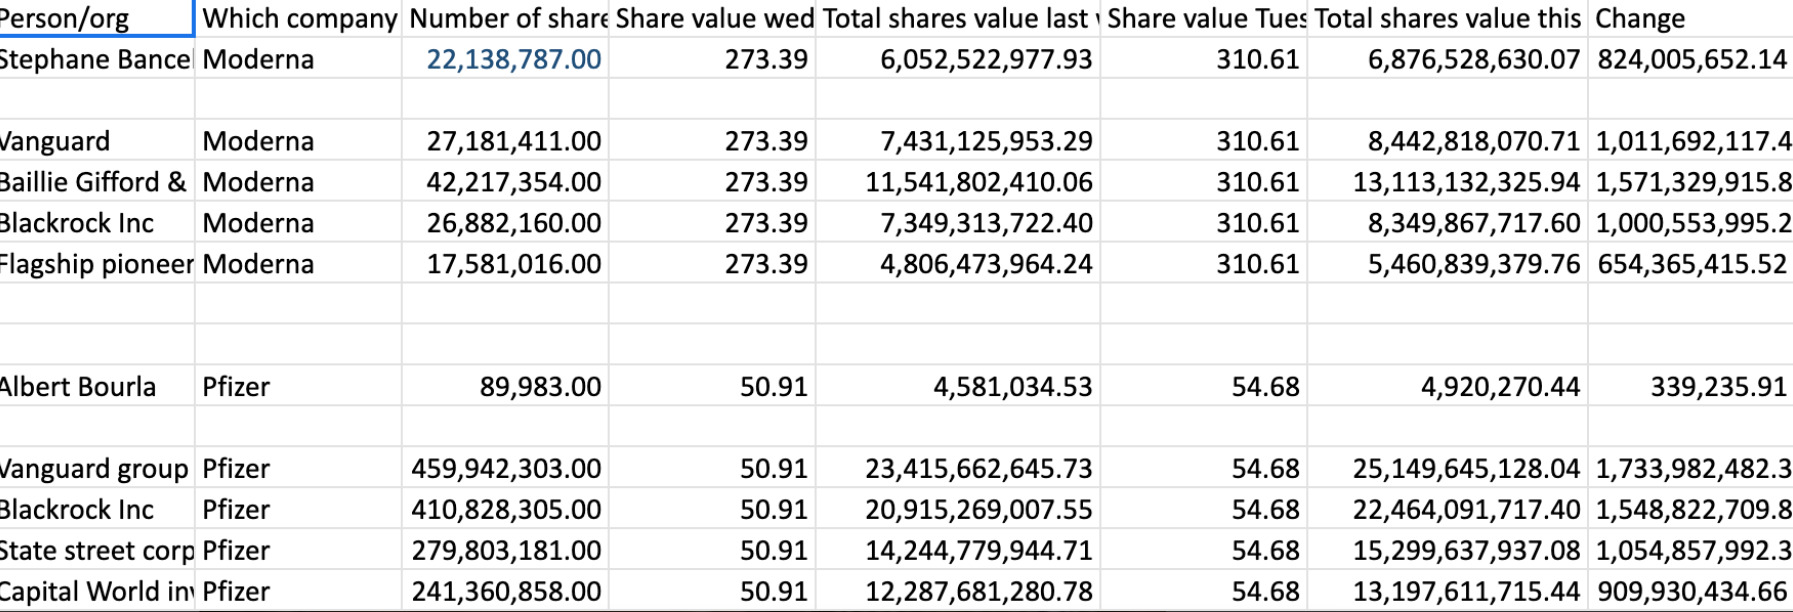Click Flagship pioneer change value 654,365,415.52
The width and height of the screenshot is (1793, 612).
point(1690,264)
